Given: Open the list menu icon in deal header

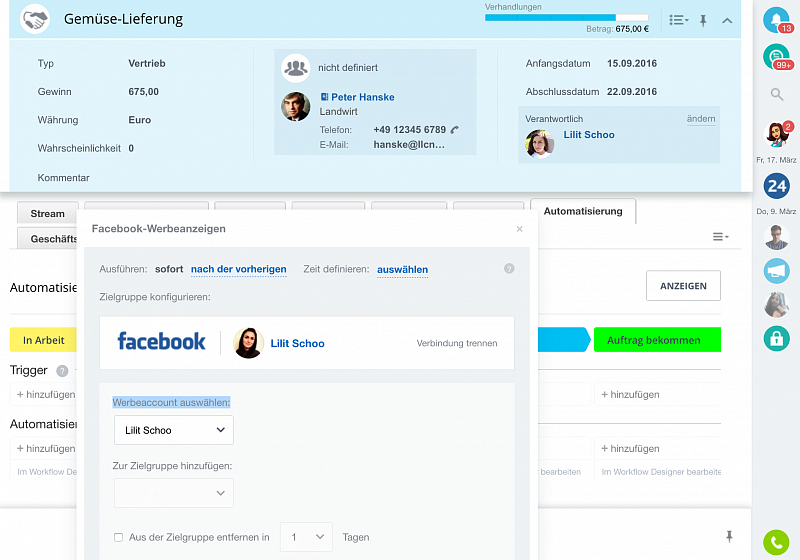Looking at the screenshot, I should [x=679, y=20].
